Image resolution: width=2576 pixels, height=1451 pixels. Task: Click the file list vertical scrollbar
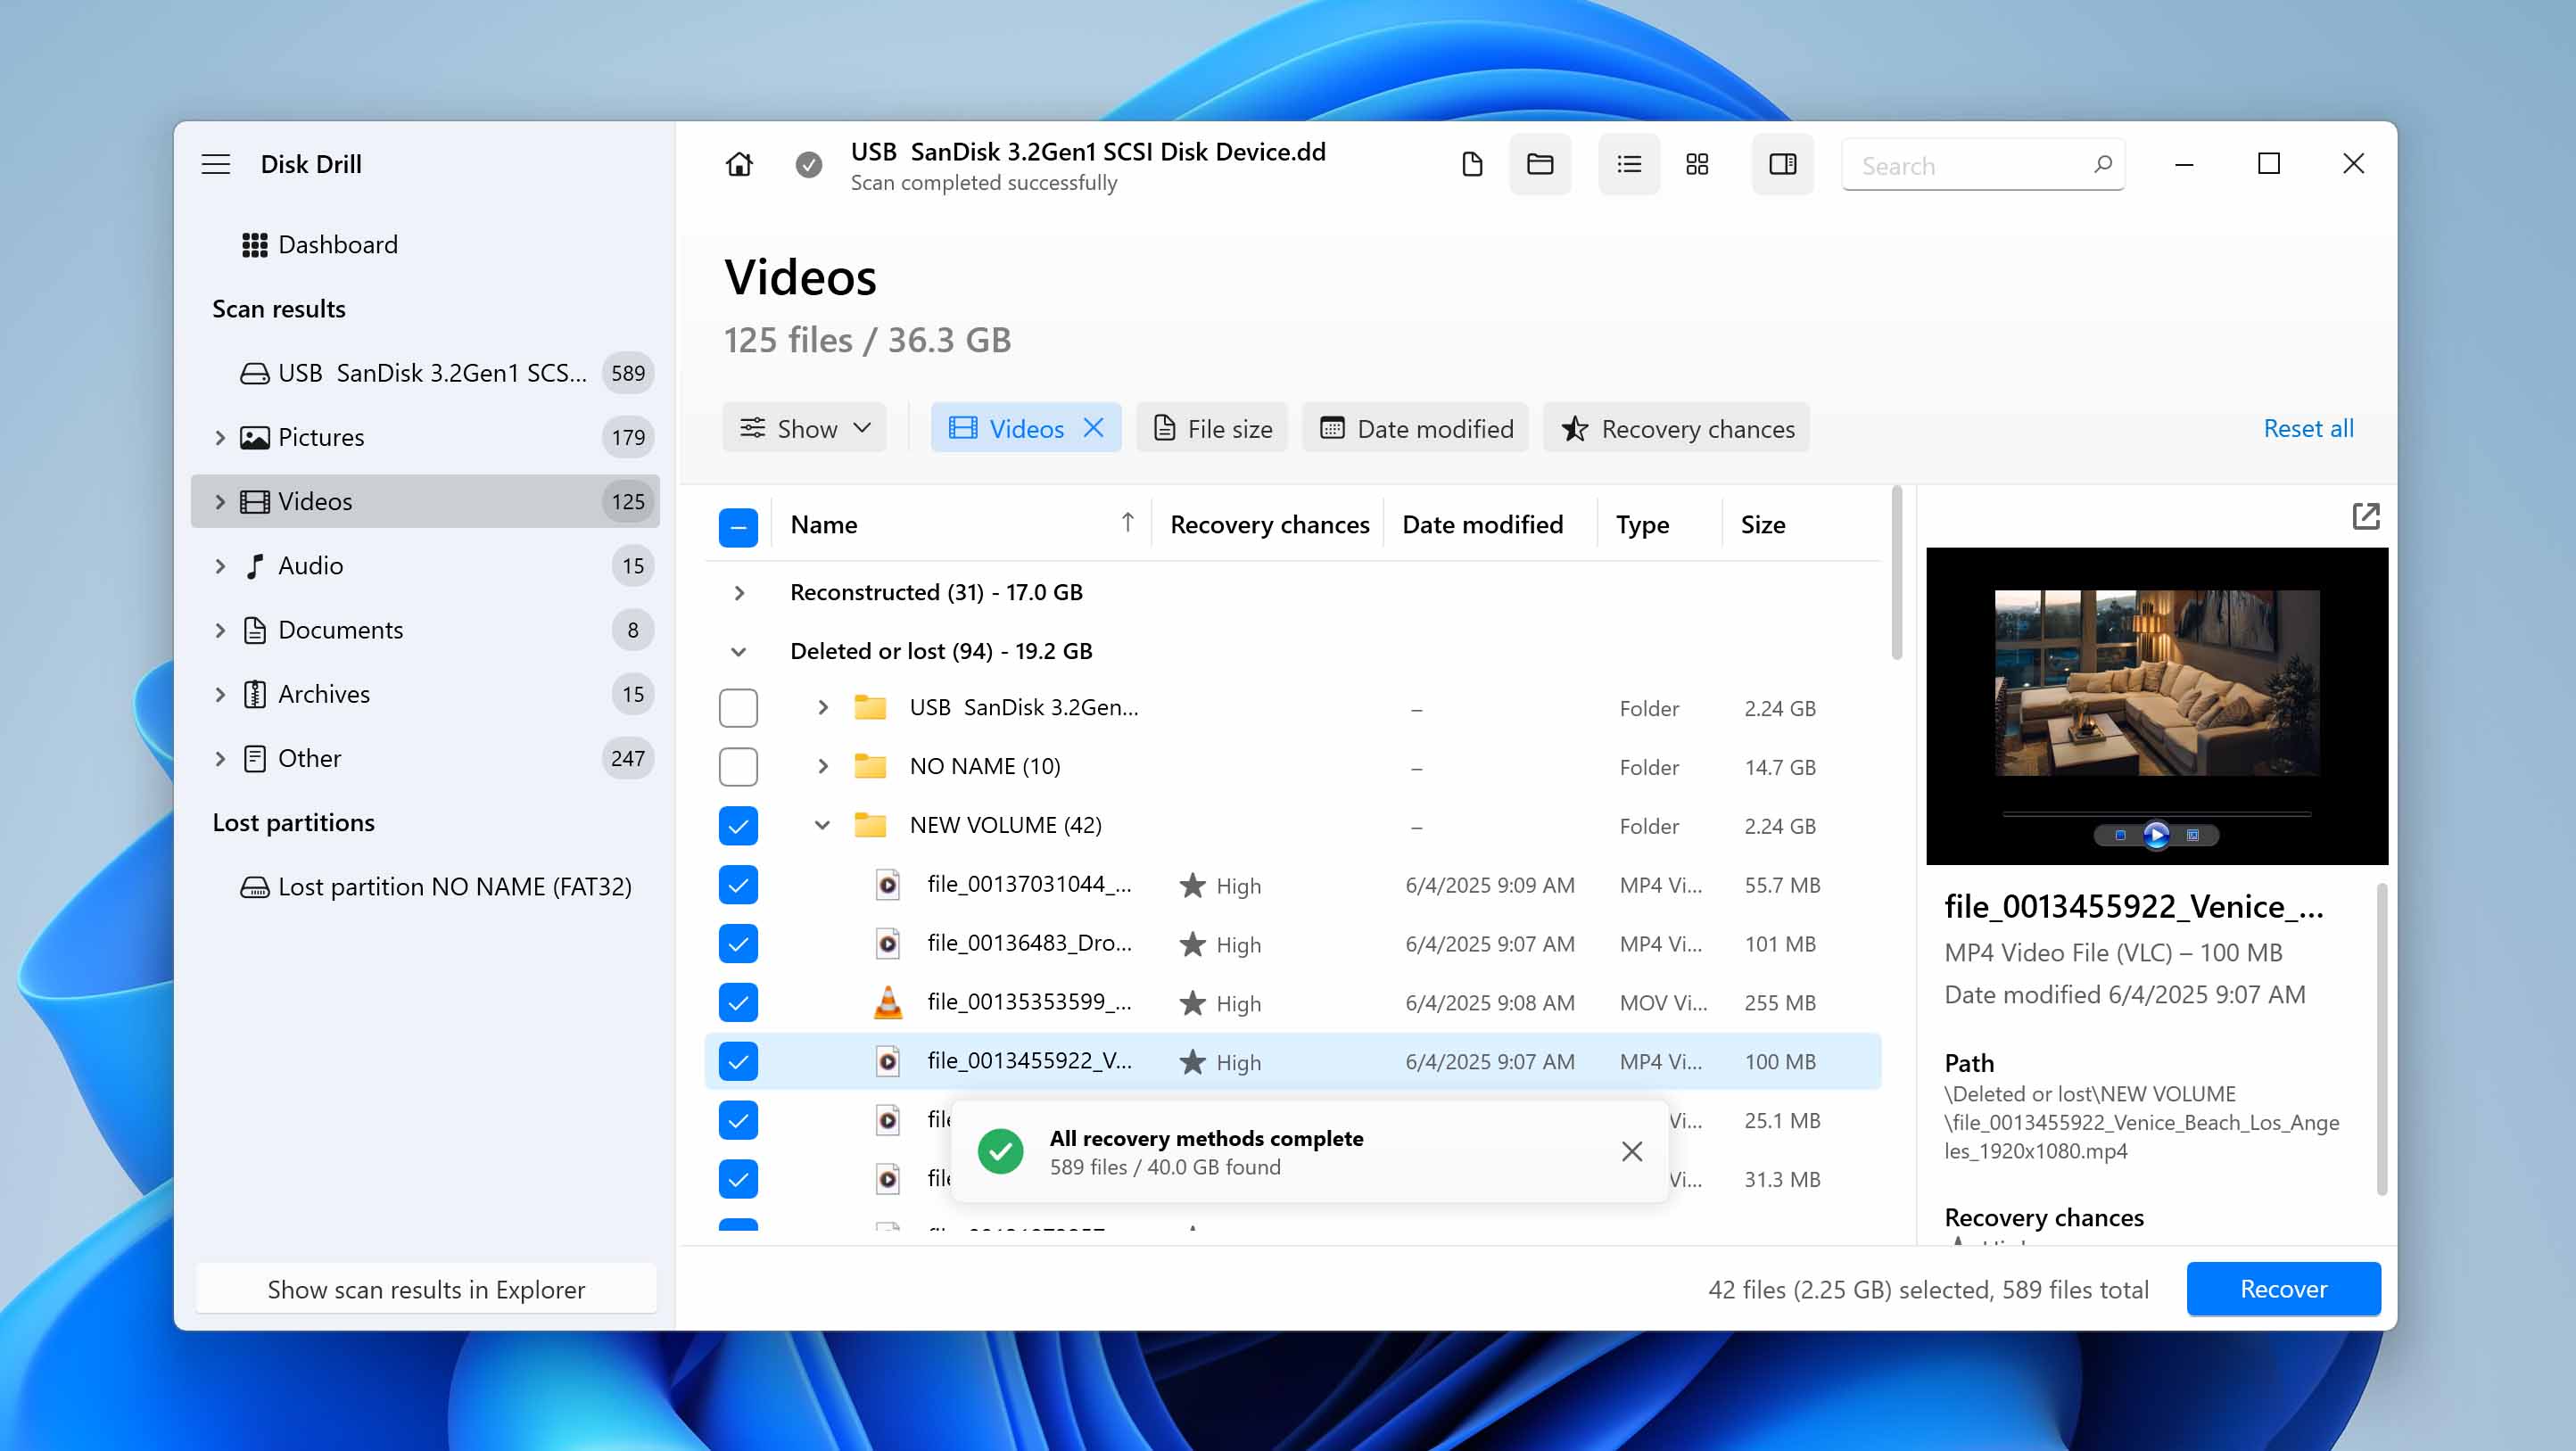1896,574
